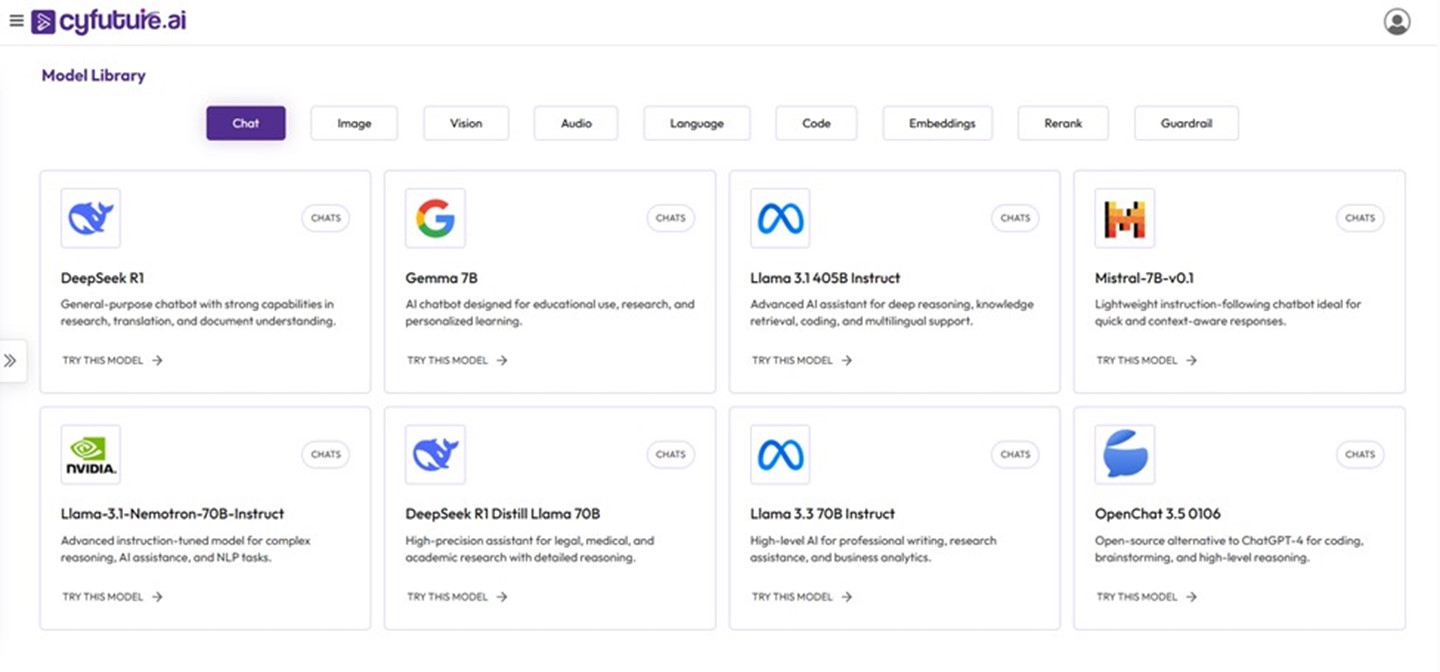
Task: Open the DeepSeek R1 Distill Llama 70B title
Action: click(x=502, y=514)
